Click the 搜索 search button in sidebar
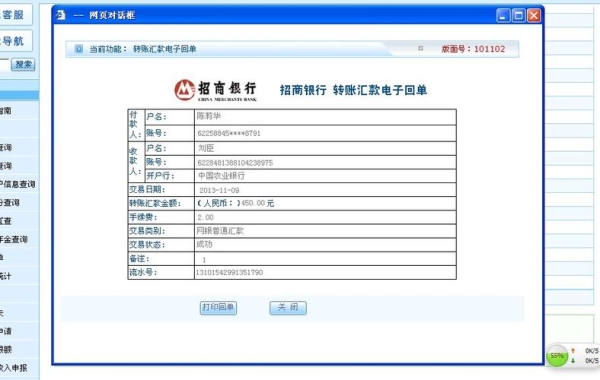This screenshot has width=600, height=380. point(23,64)
